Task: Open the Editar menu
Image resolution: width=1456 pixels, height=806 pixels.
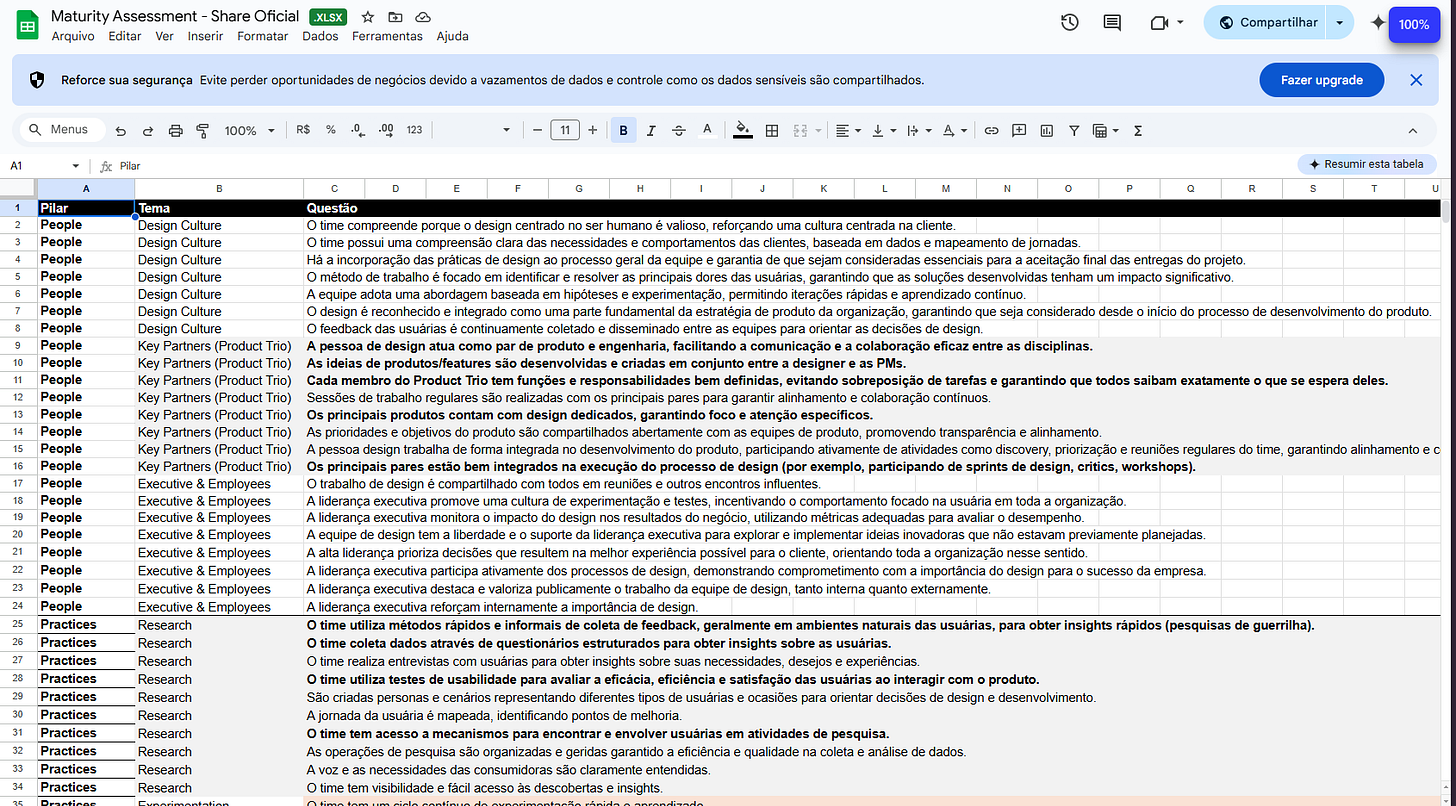Action: tap(125, 36)
